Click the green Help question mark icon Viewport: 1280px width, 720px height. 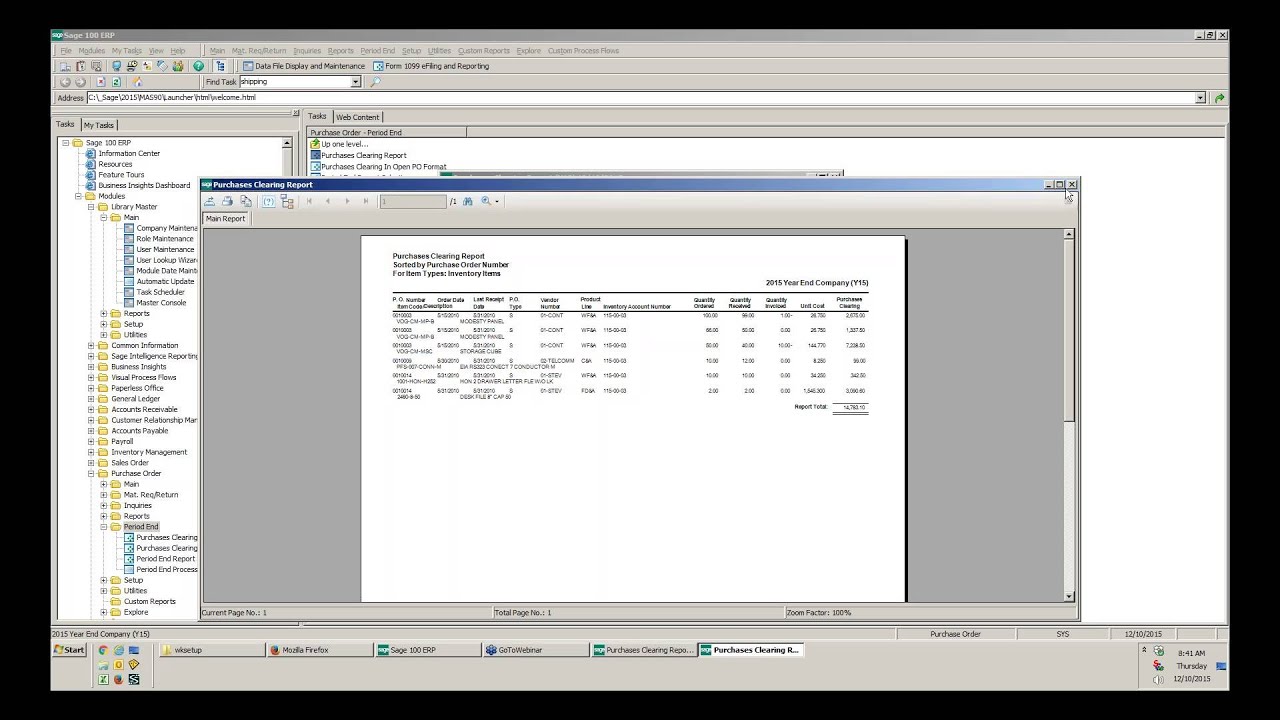[198, 66]
